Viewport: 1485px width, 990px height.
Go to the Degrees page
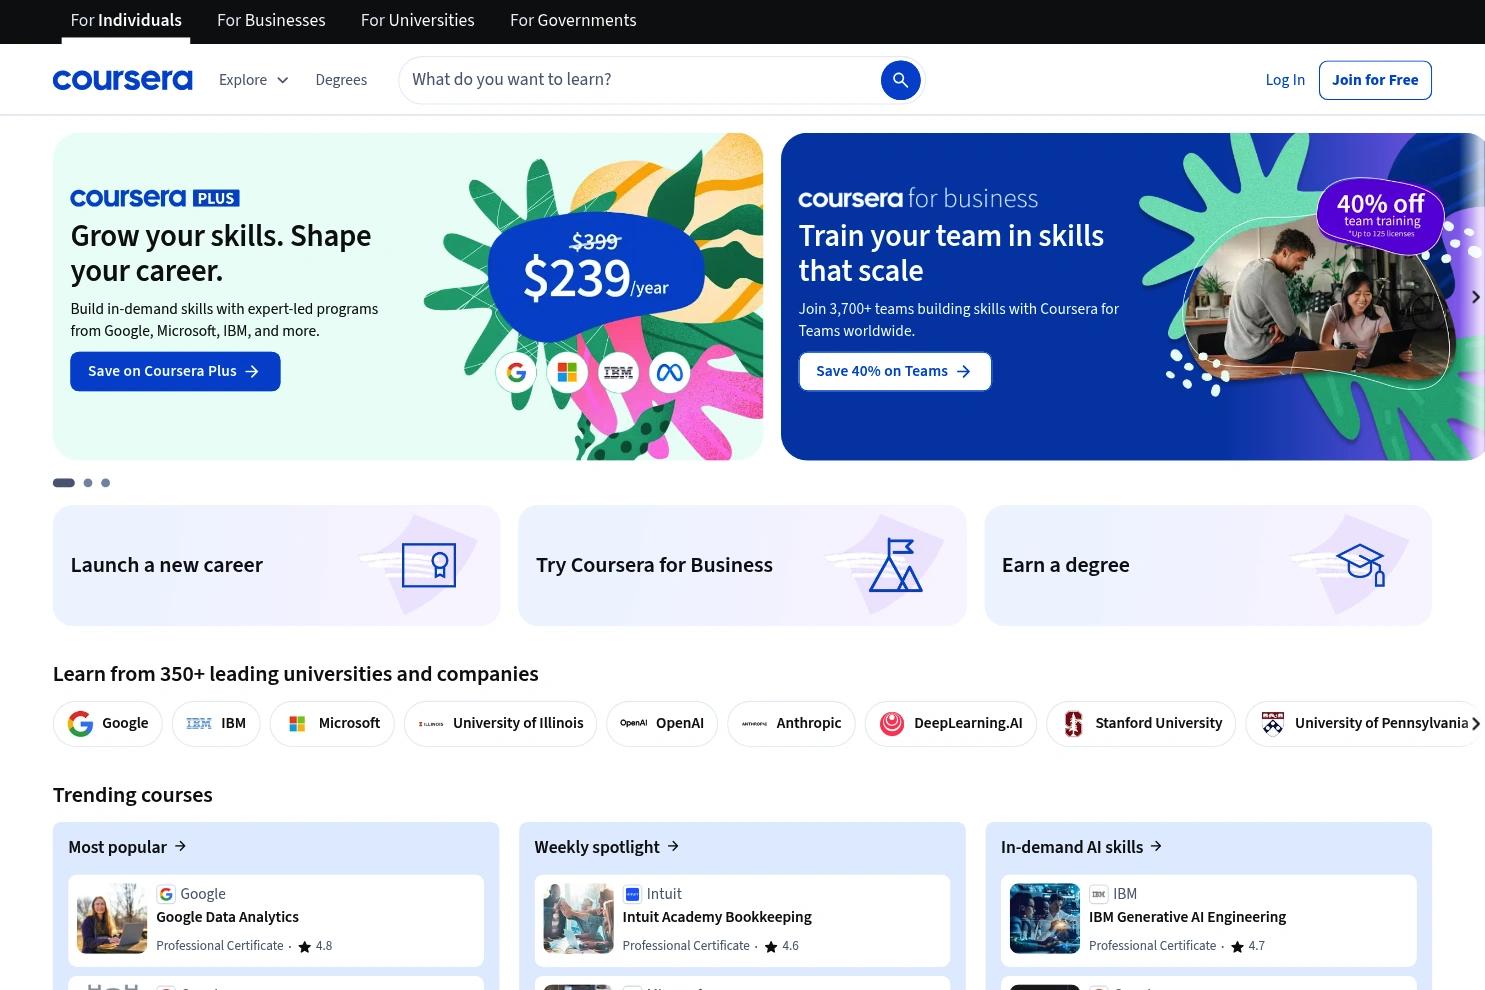tap(341, 80)
